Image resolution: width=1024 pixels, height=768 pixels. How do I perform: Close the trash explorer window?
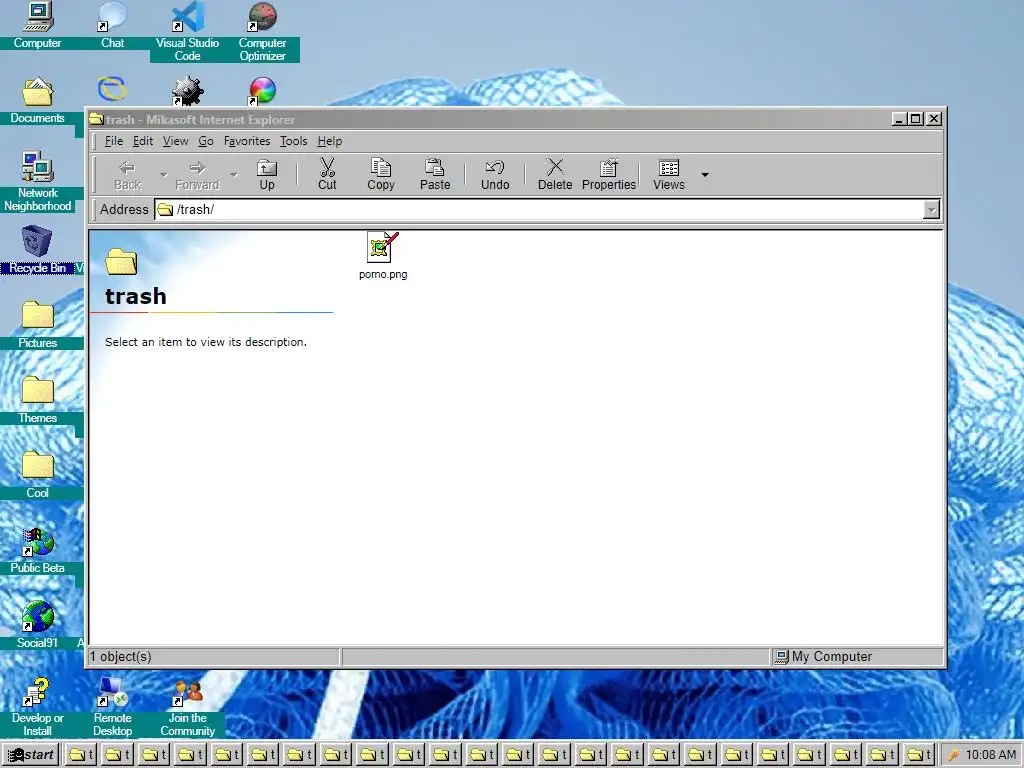pos(934,119)
